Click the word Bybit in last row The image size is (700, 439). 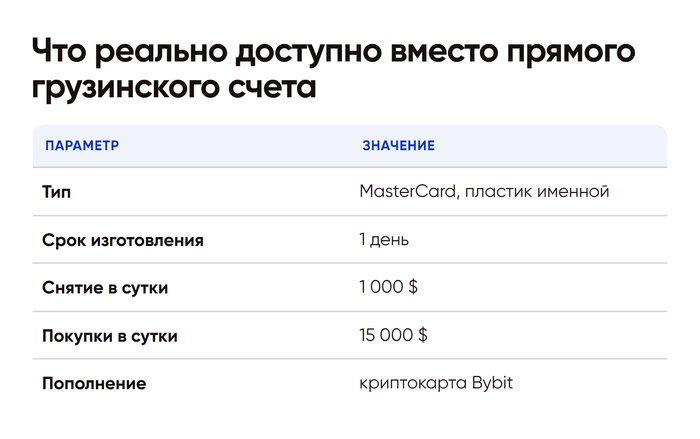click(492, 383)
